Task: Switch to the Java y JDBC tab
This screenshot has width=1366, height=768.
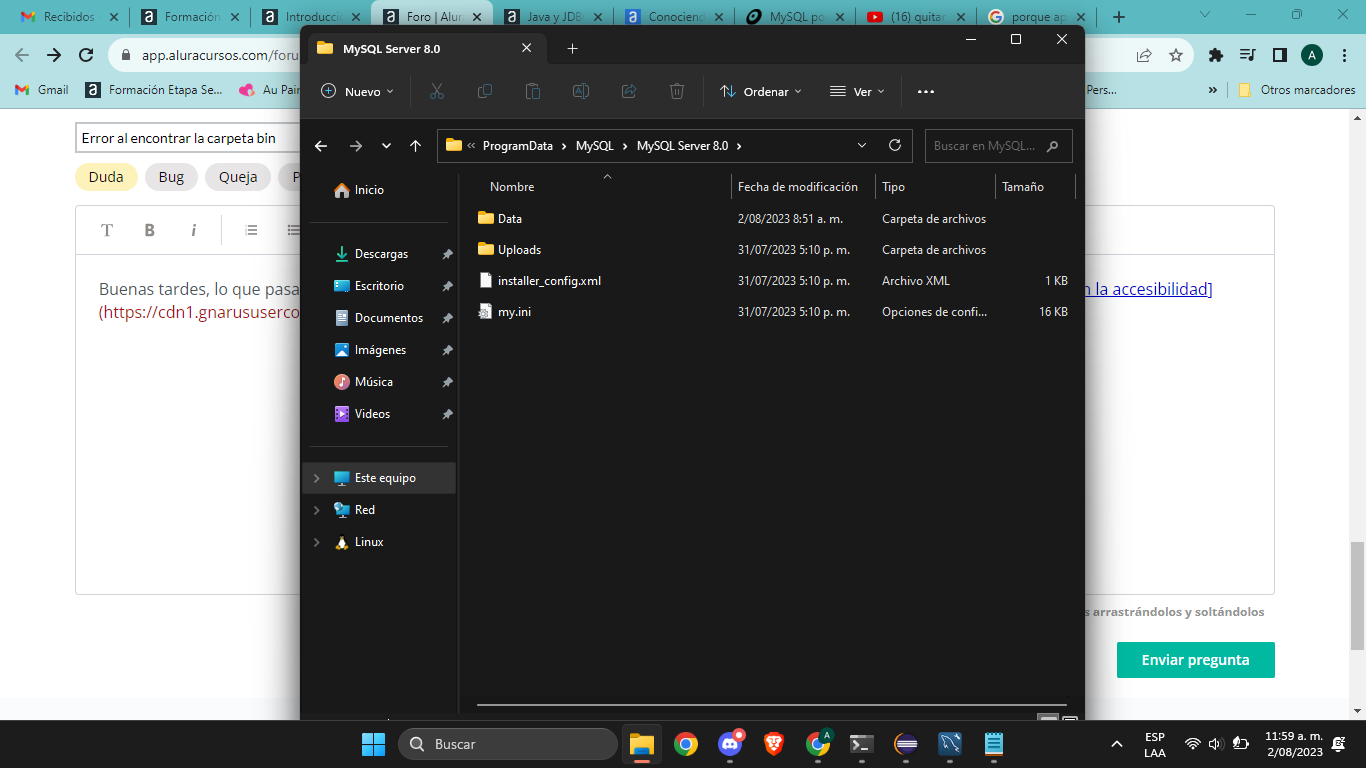Action: [553, 17]
